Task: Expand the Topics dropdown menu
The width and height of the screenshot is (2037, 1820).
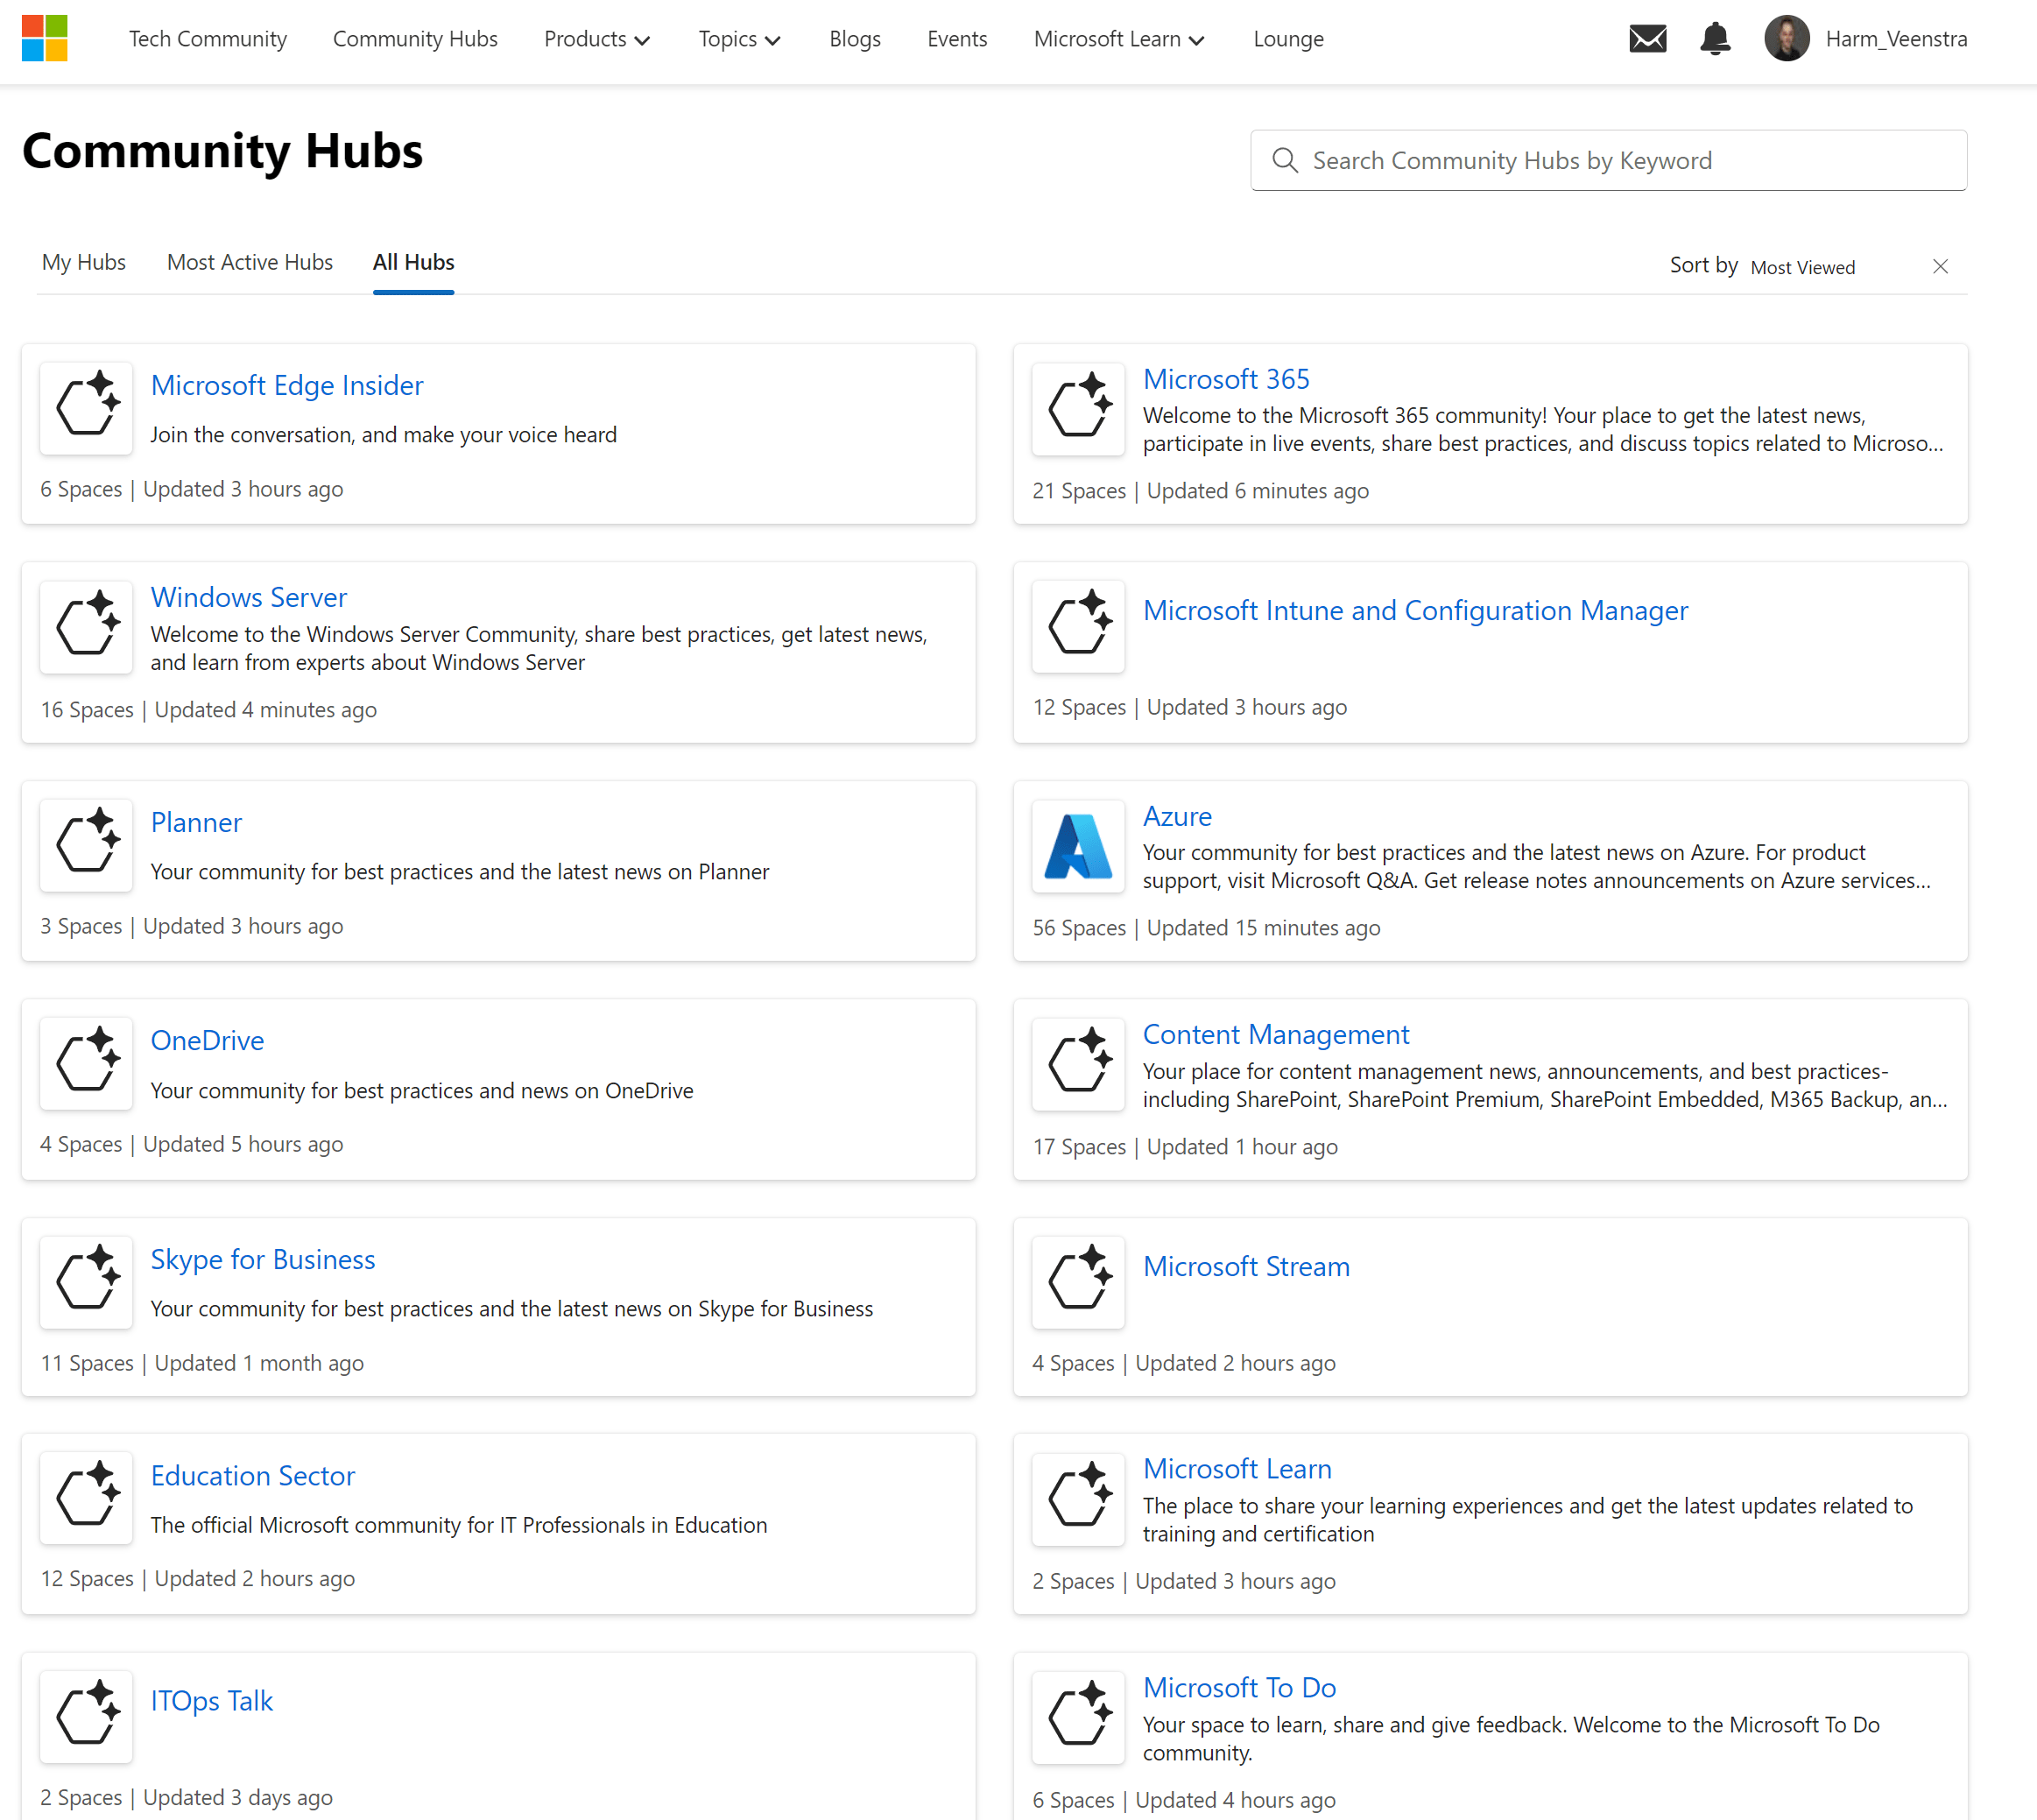Action: click(739, 39)
